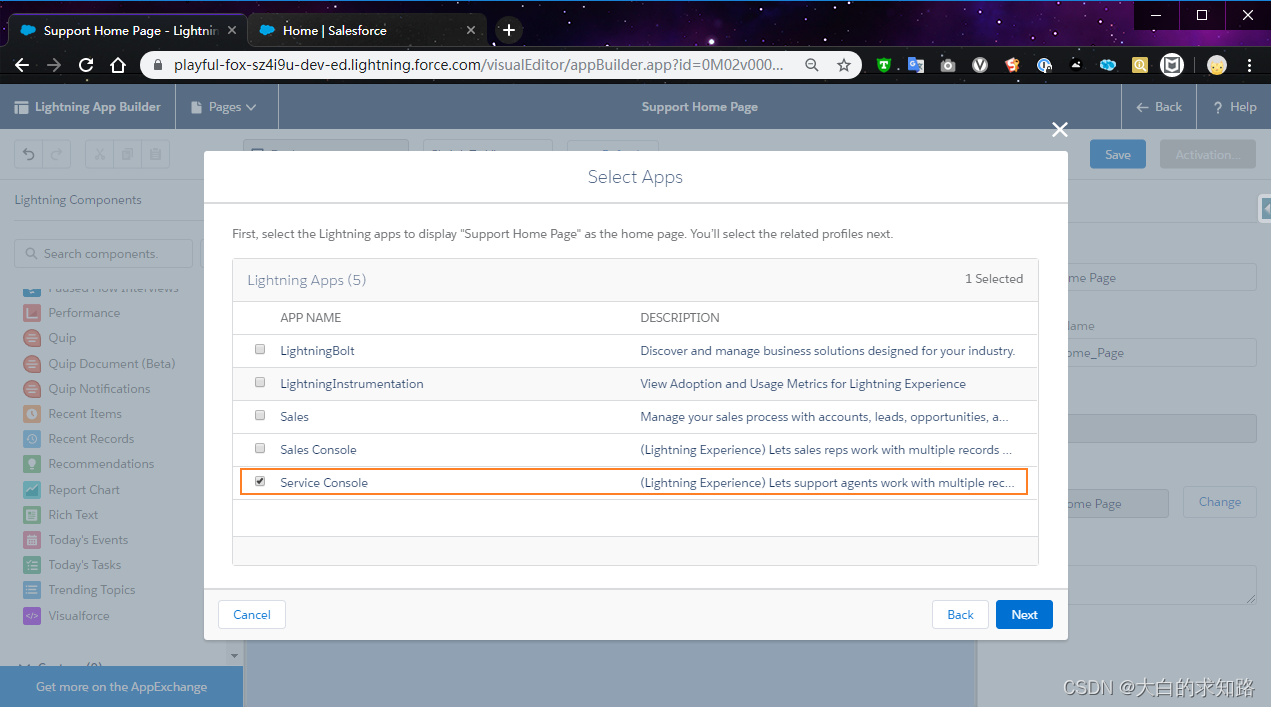The image size is (1271, 707).
Task: Select the Today's Tasks component icon
Action: click(31, 565)
